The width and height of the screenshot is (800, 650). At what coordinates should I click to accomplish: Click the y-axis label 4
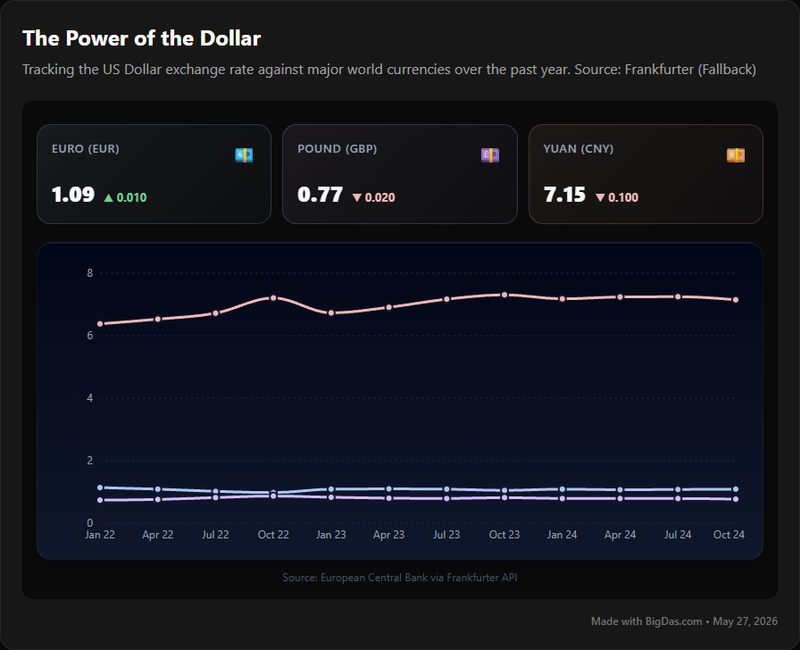(x=90, y=398)
